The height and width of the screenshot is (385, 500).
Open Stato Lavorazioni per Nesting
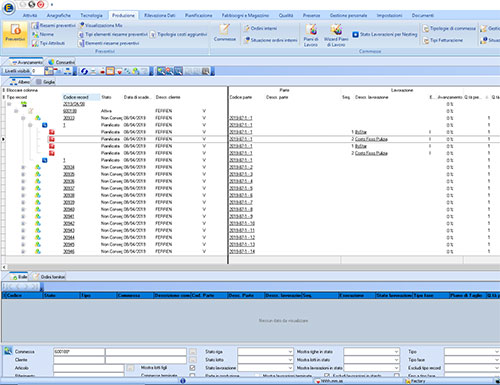(385, 34)
